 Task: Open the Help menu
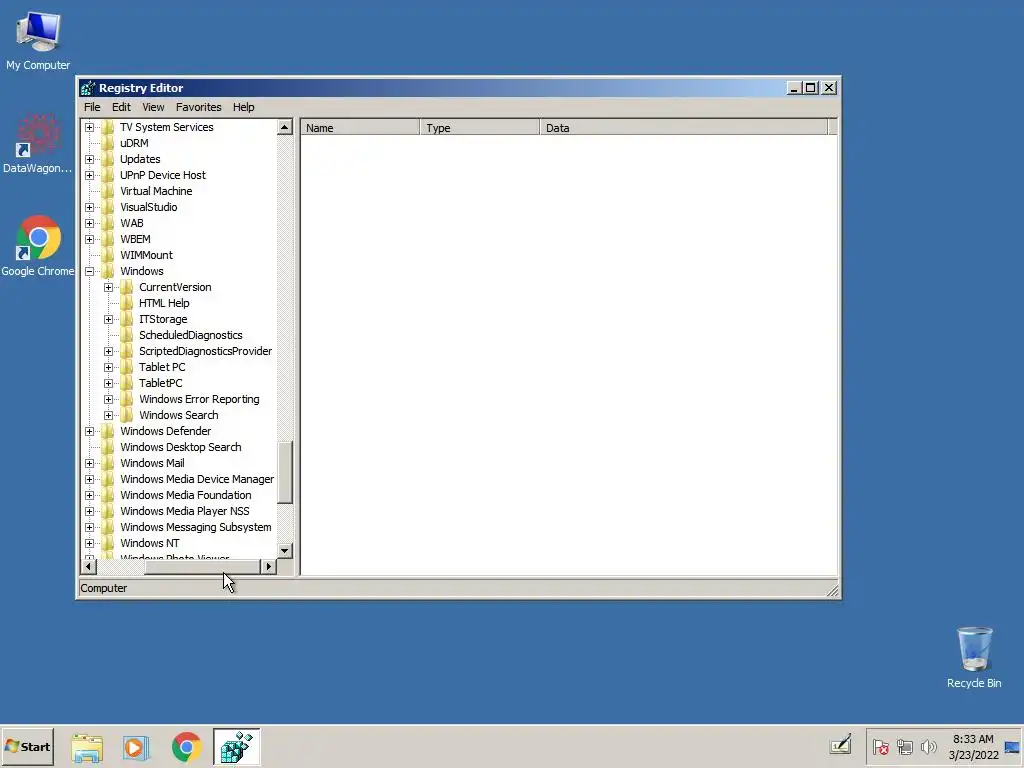click(x=244, y=107)
